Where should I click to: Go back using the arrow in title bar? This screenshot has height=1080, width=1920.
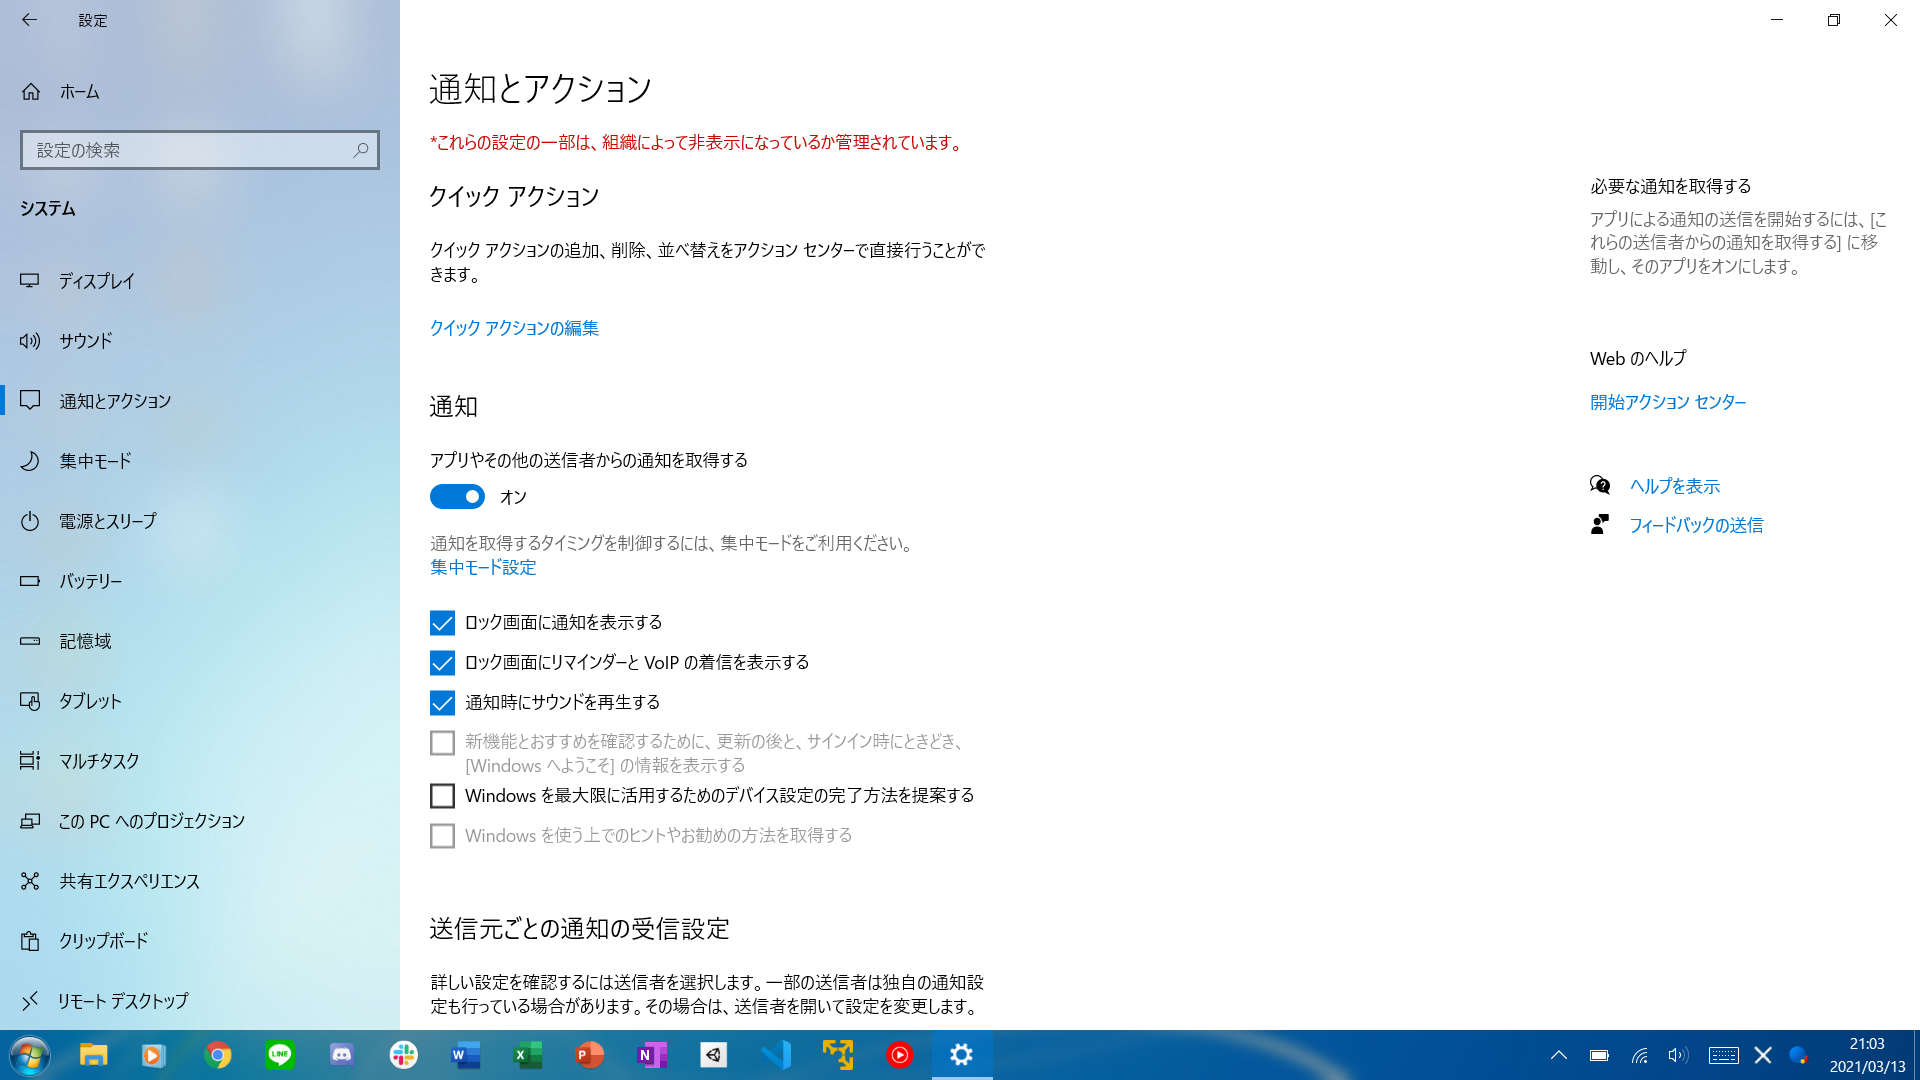pos(29,20)
